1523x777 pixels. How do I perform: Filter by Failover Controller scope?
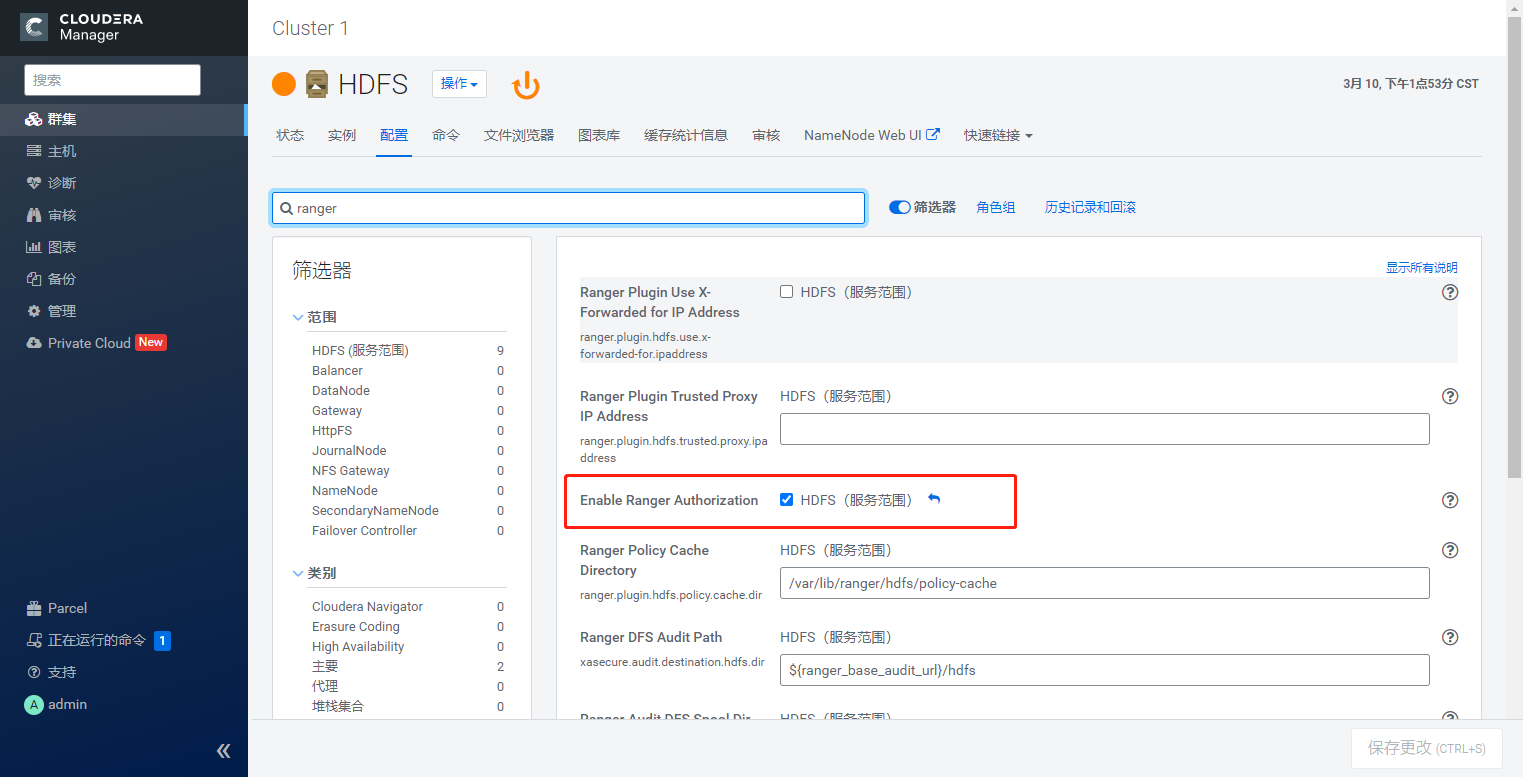pyautogui.click(x=365, y=530)
